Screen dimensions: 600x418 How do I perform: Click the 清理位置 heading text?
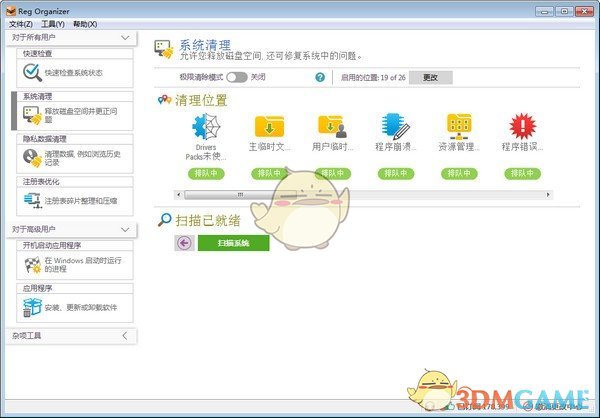pos(201,100)
